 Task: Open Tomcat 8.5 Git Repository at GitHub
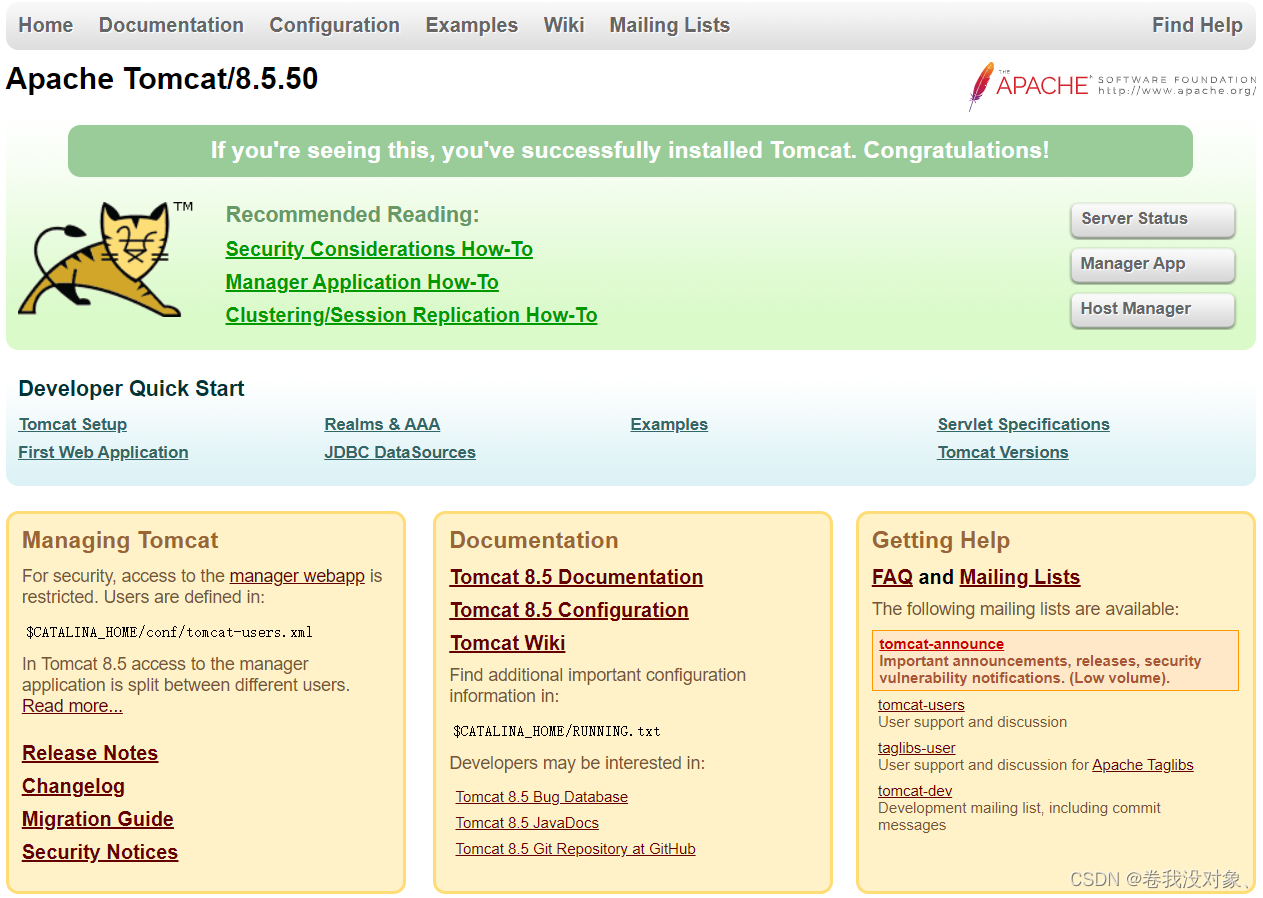coord(575,849)
